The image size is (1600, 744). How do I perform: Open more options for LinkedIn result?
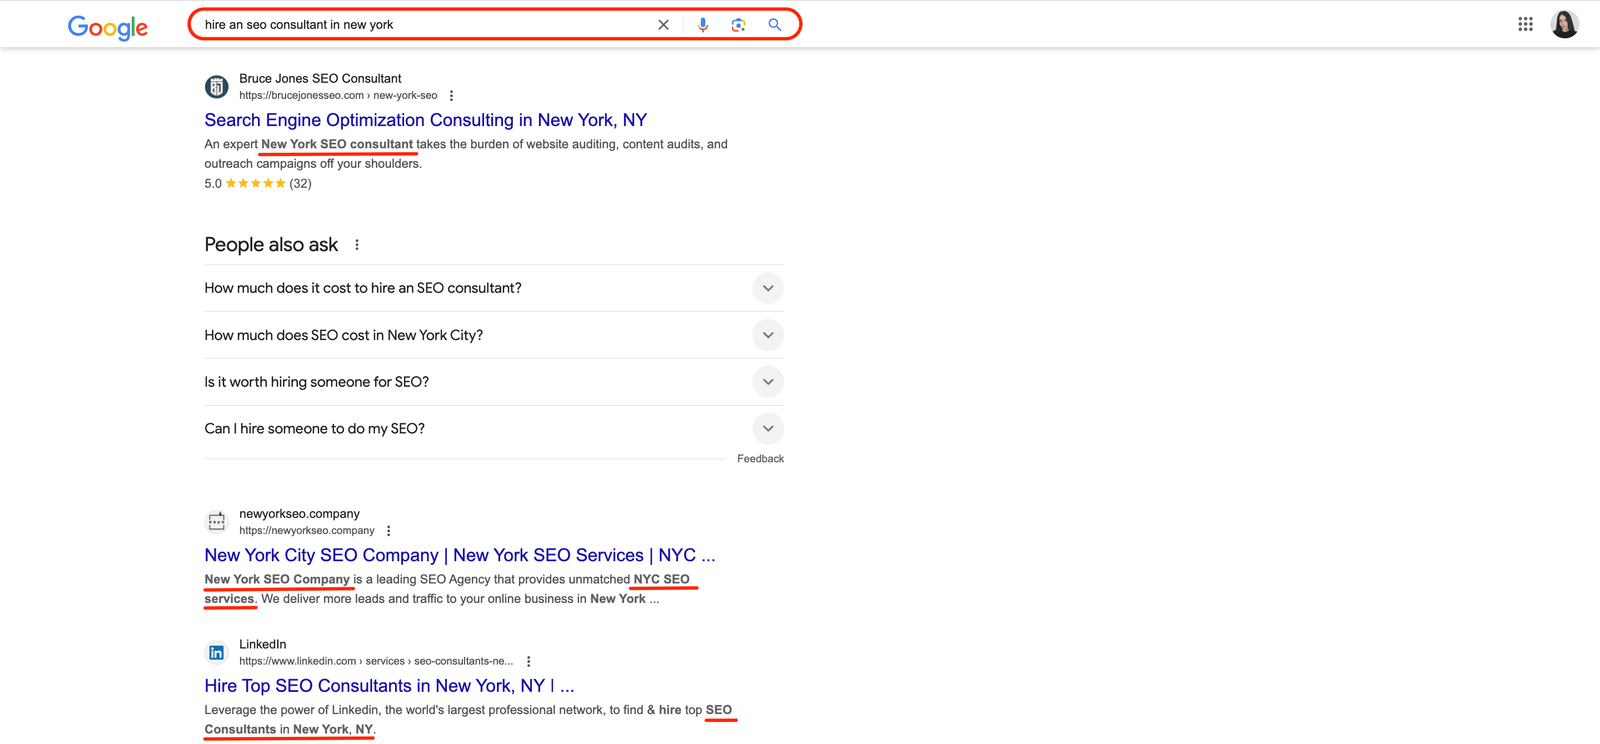point(529,662)
